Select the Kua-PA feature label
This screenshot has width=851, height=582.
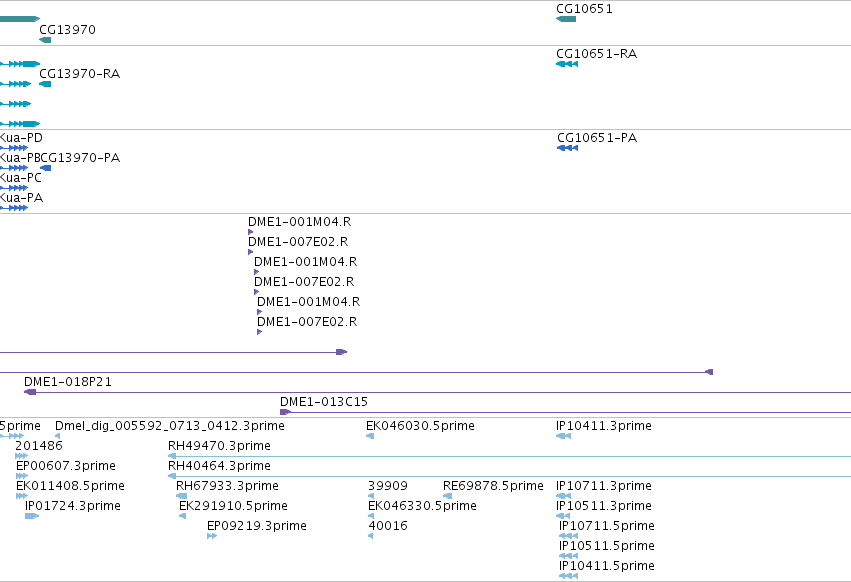[21, 198]
